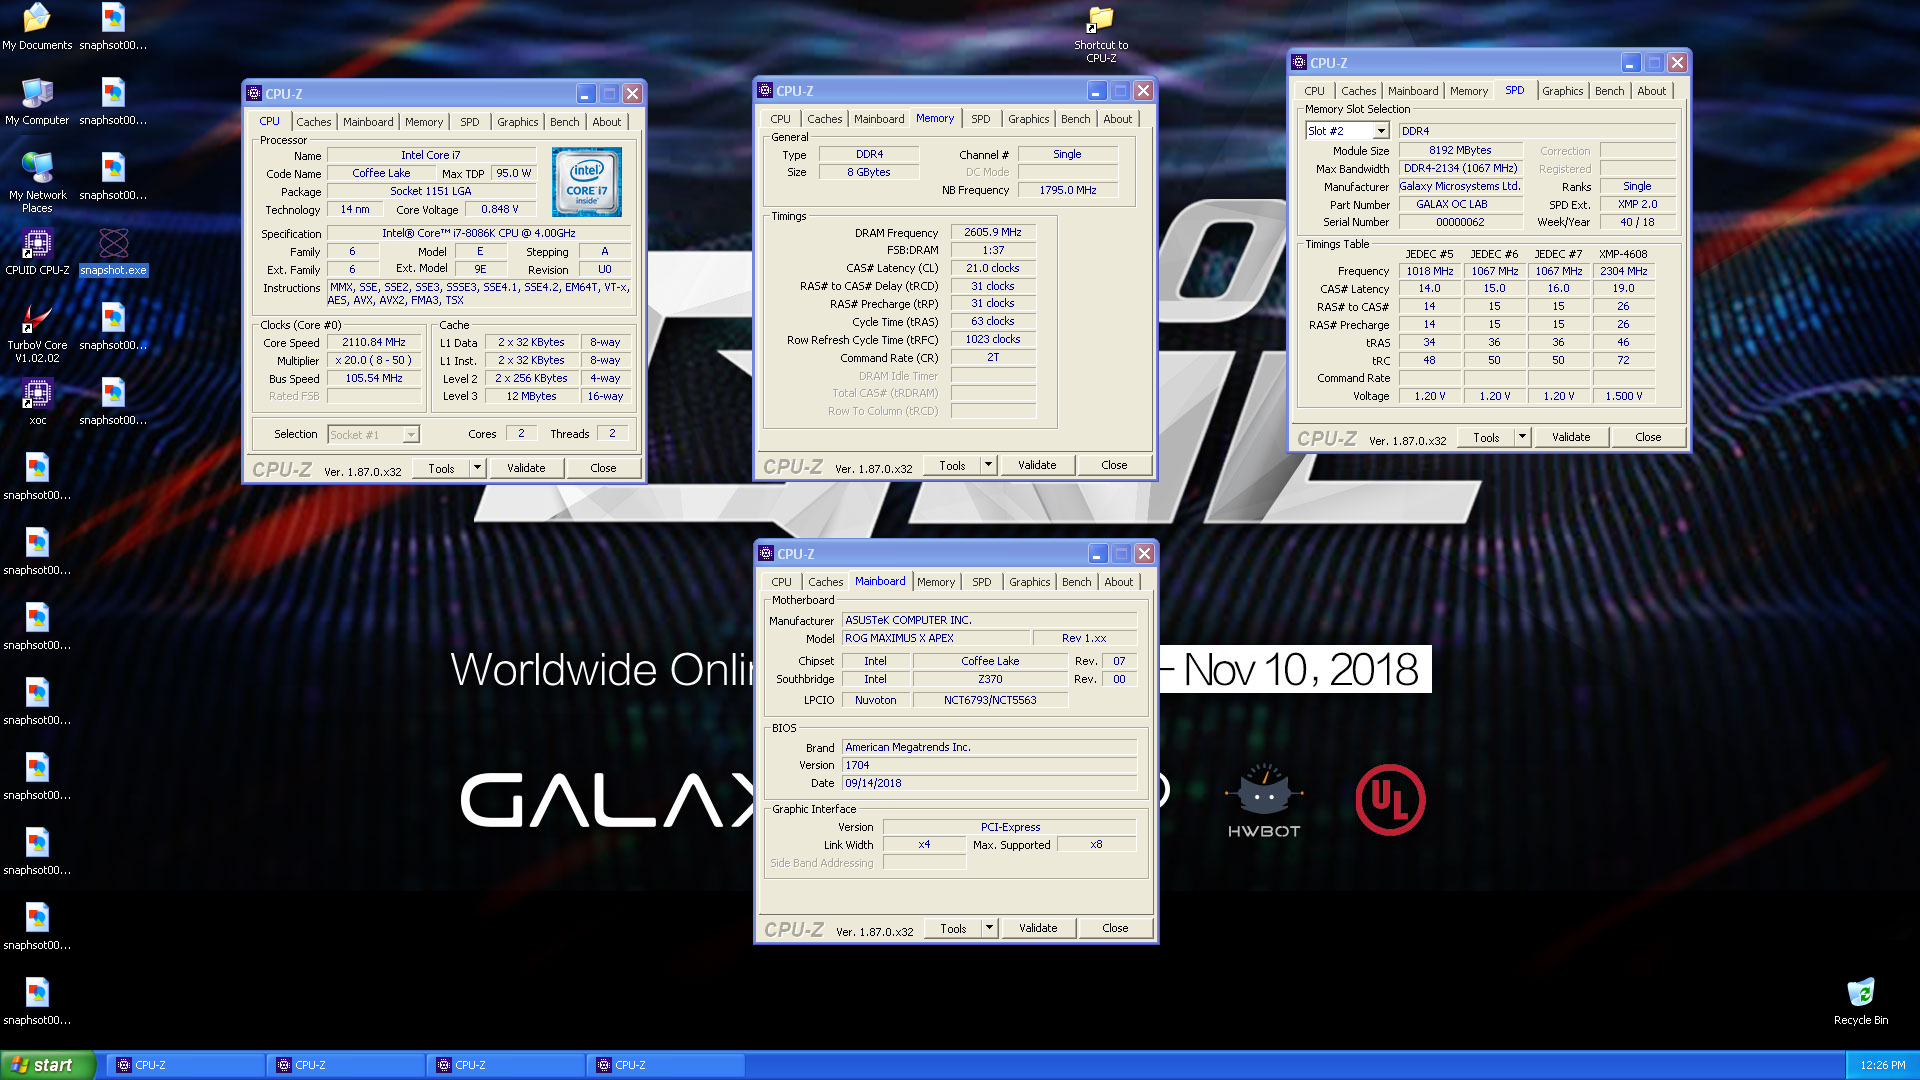Expand Tools dropdown arrow in Memory window
Image resolution: width=1920 pixels, height=1080 pixels.
[988, 465]
